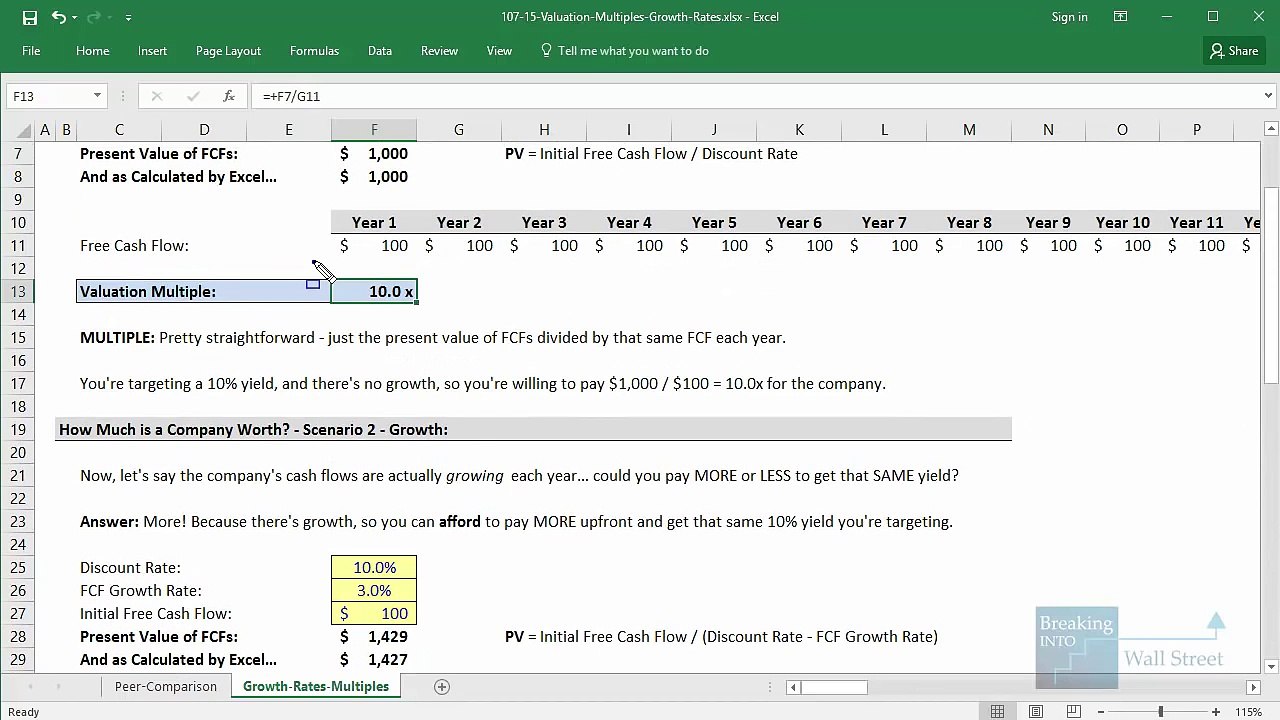Viewport: 1280px width, 720px height.
Task: Click the Year 1 header cell
Action: point(374,223)
